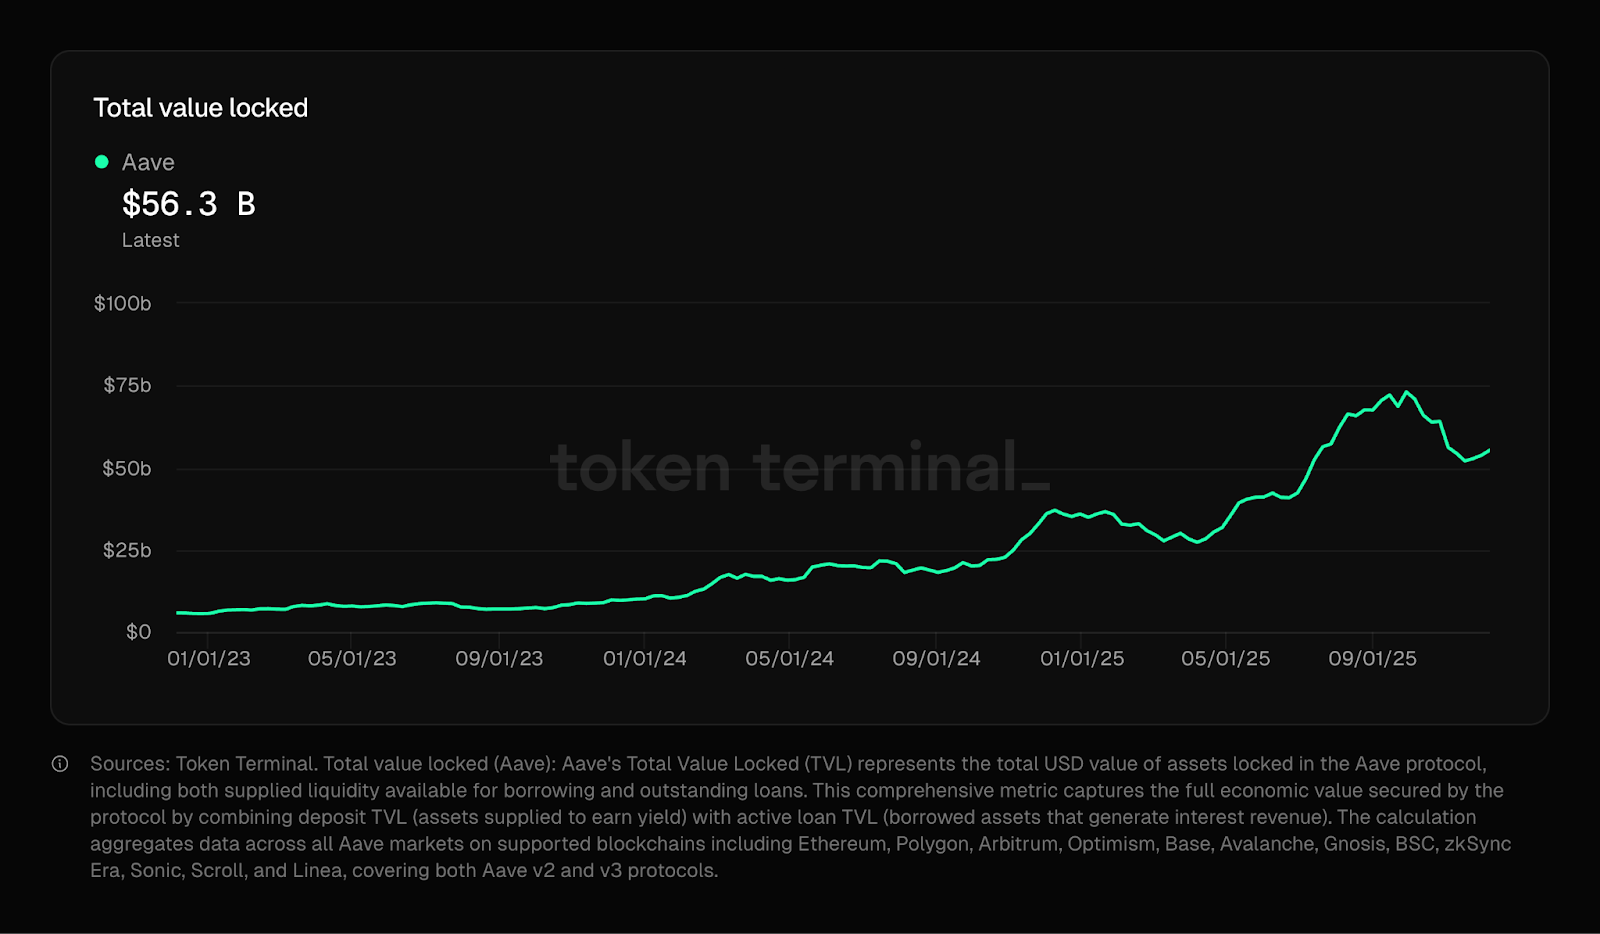Click the 09/01/24 x-axis date
Viewport: 1600px width, 934px height.
point(936,658)
